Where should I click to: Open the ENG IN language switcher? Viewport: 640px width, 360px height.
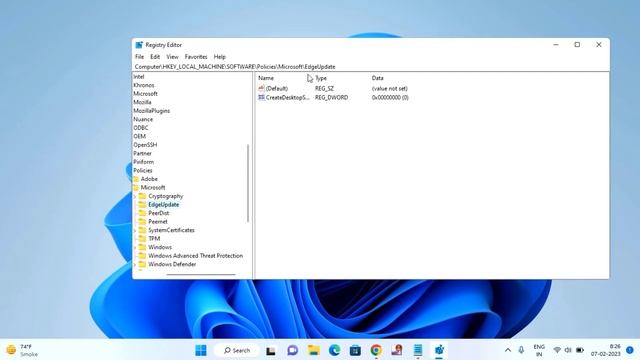539,350
